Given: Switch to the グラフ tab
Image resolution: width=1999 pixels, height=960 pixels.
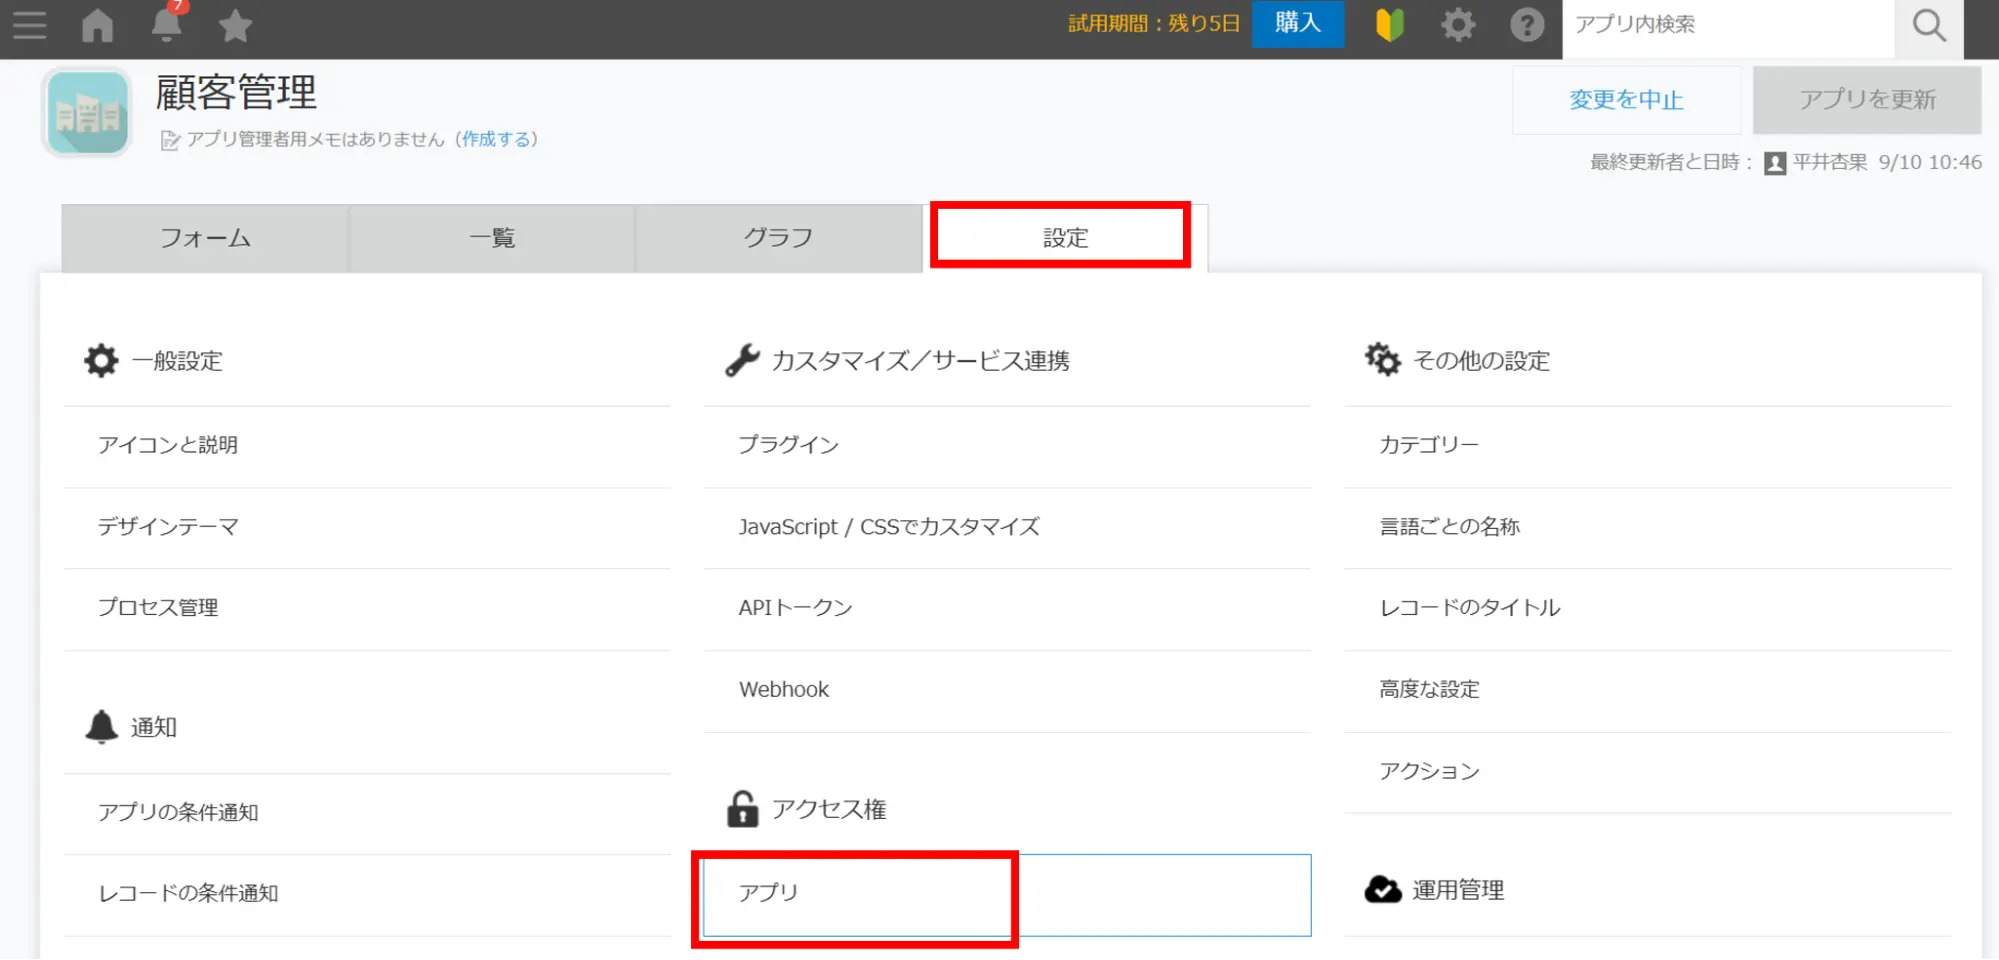Looking at the screenshot, I should click(x=778, y=238).
